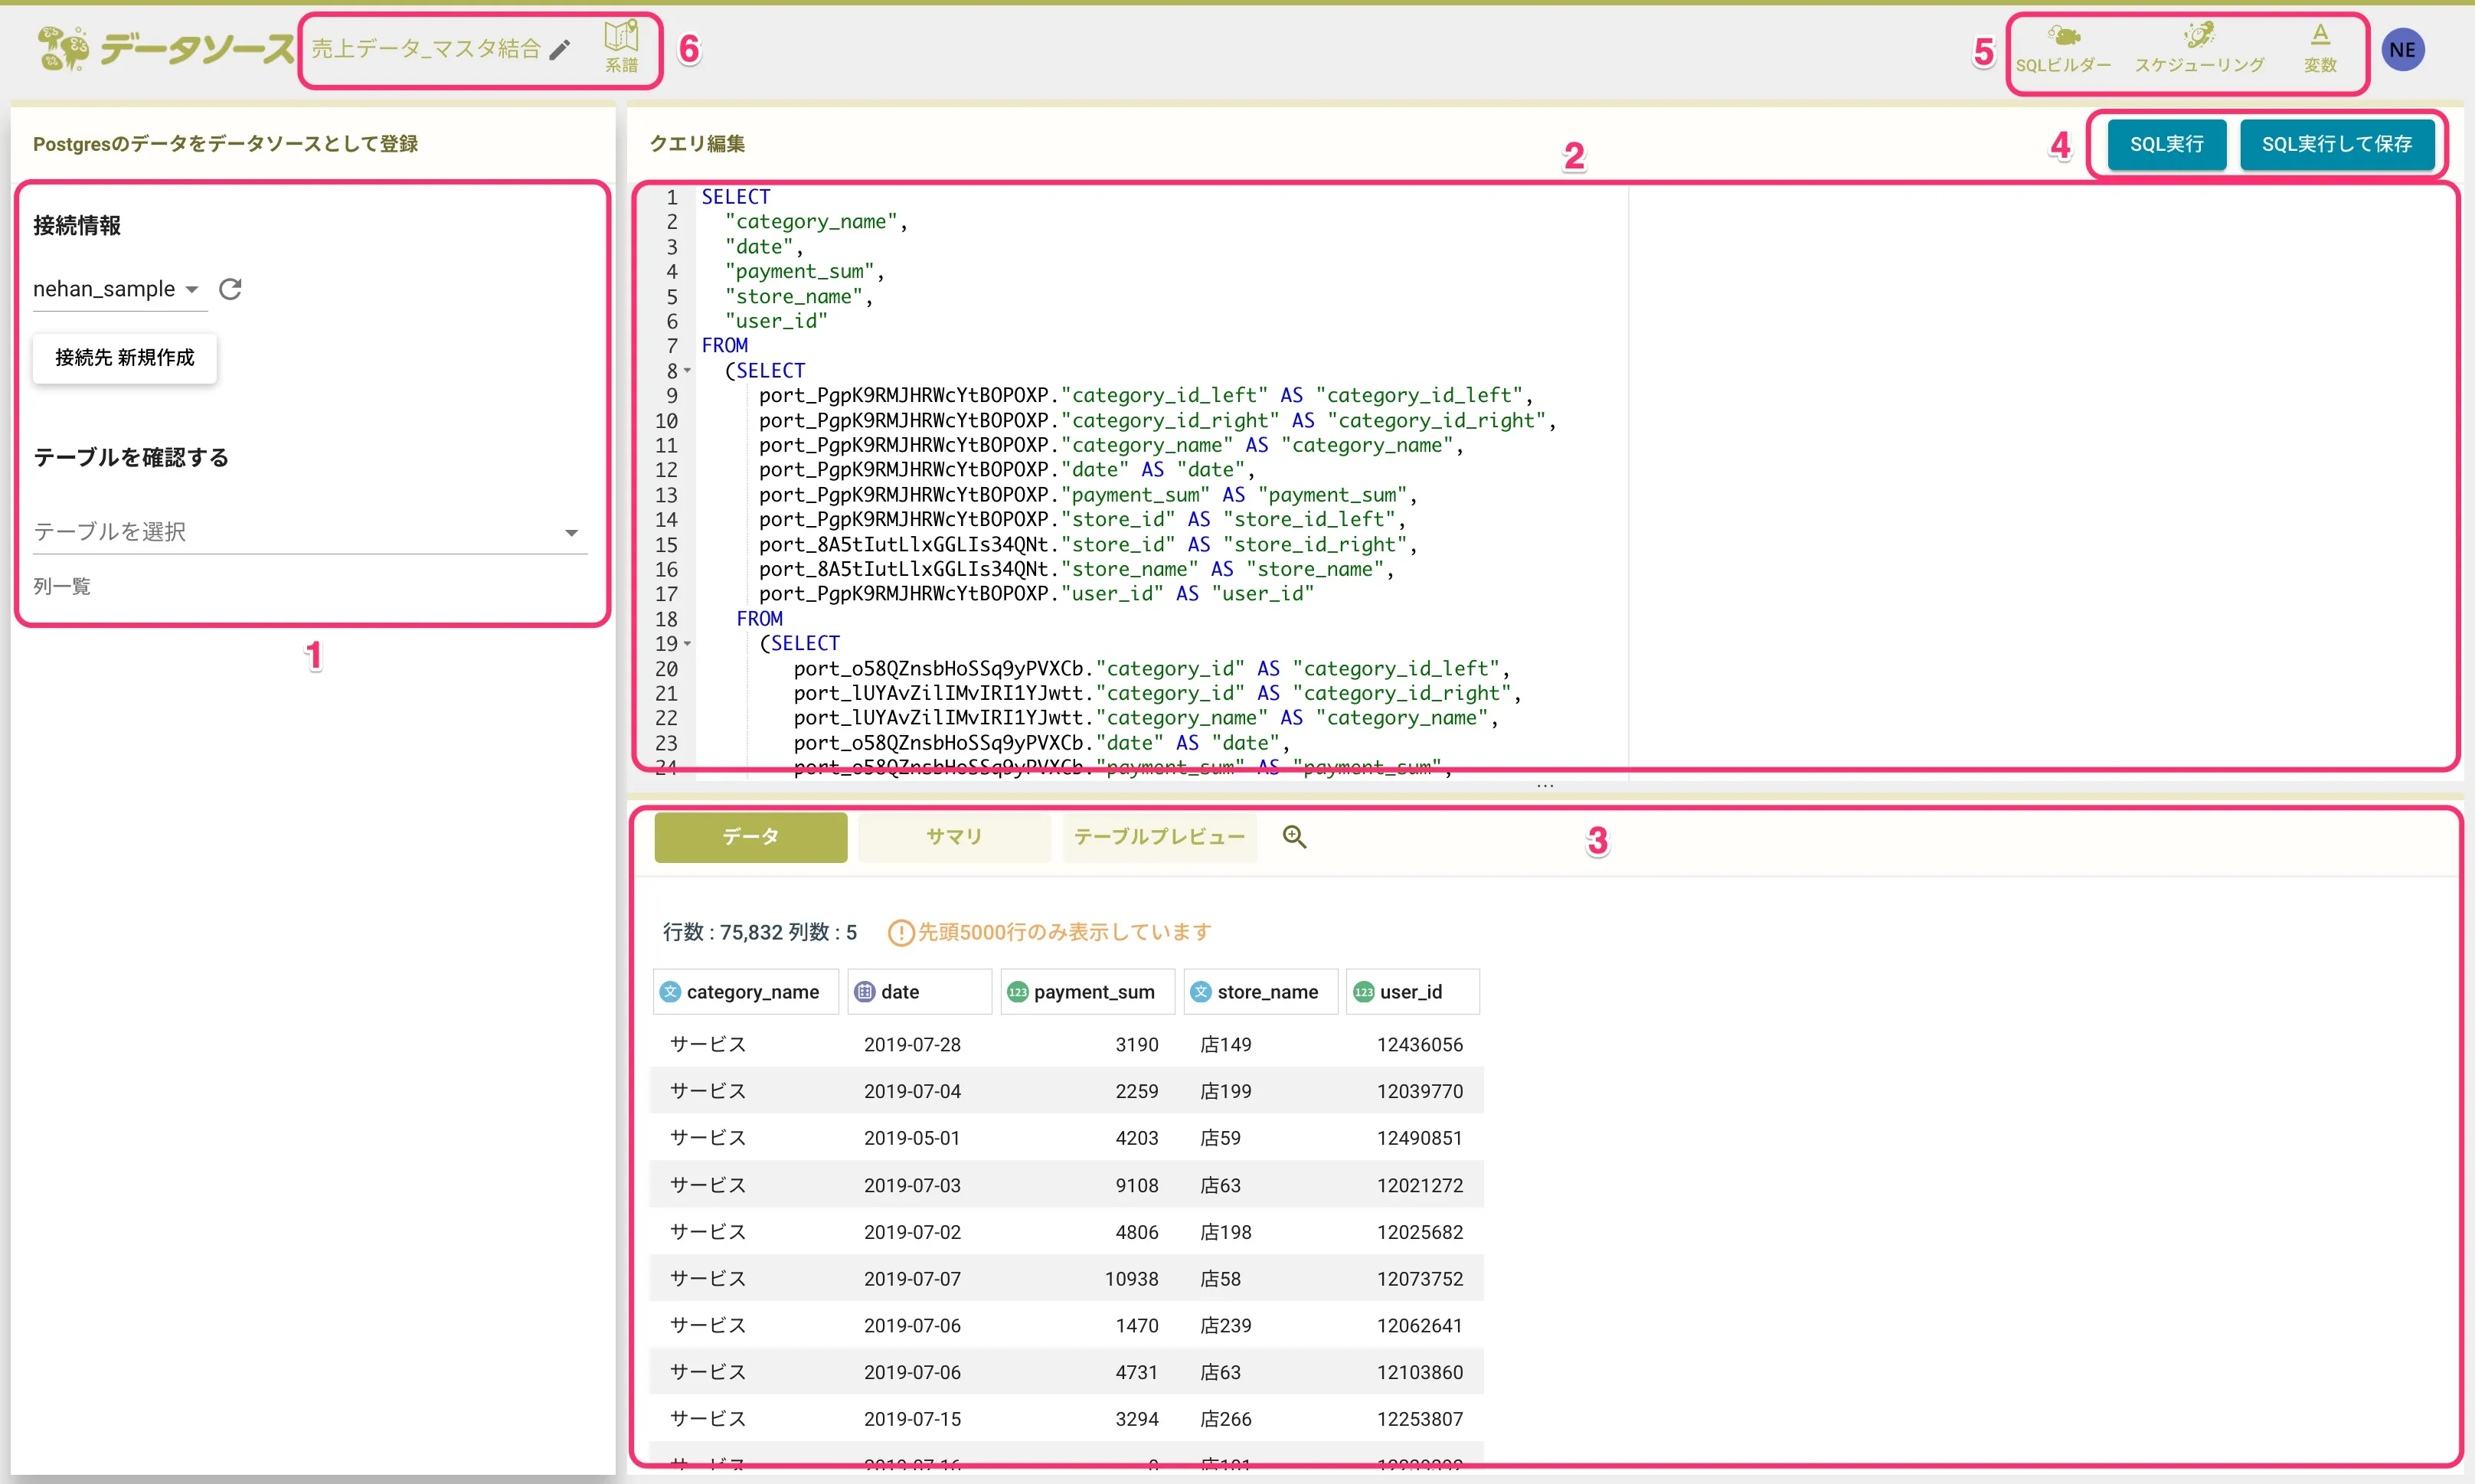
Task: Click line number 12 in the gutter
Action: (x=666, y=470)
